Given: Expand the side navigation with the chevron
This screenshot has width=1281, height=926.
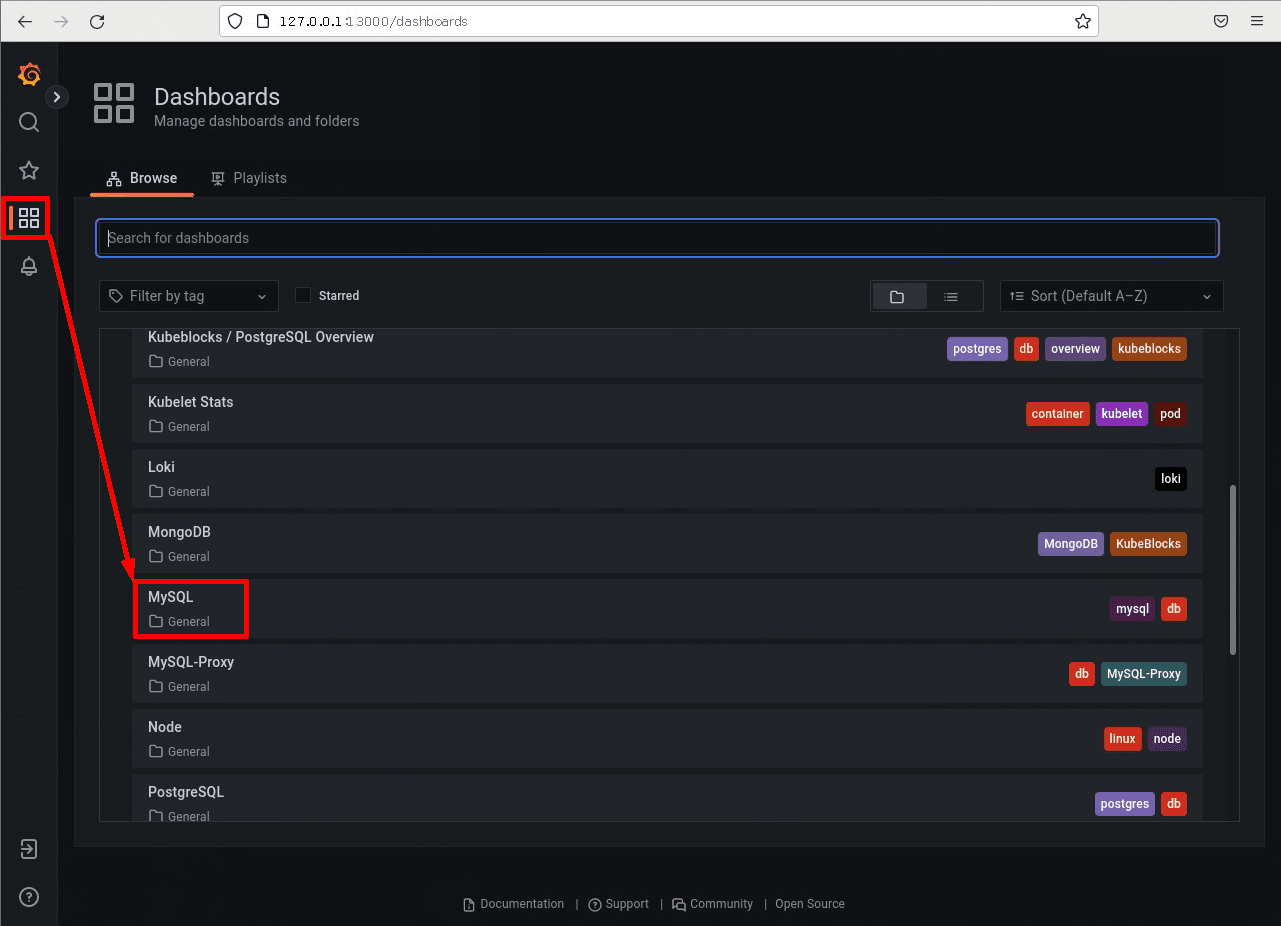Looking at the screenshot, I should [x=57, y=97].
